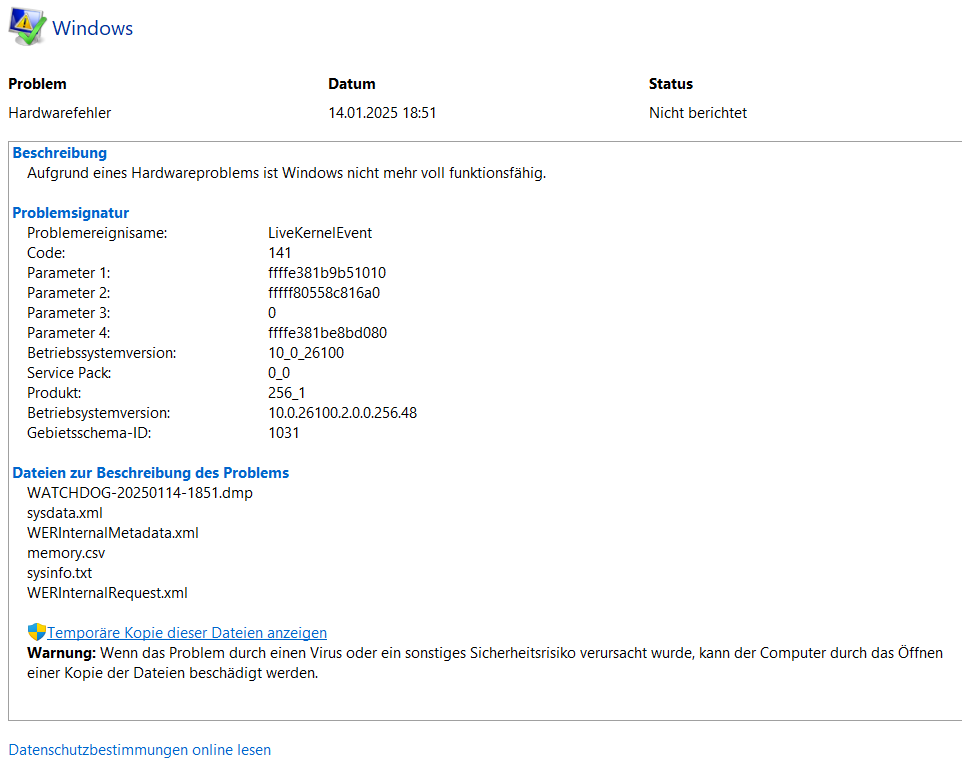Click the 'Produkt:' label
Screen dimensions: 962x772
click(54, 393)
